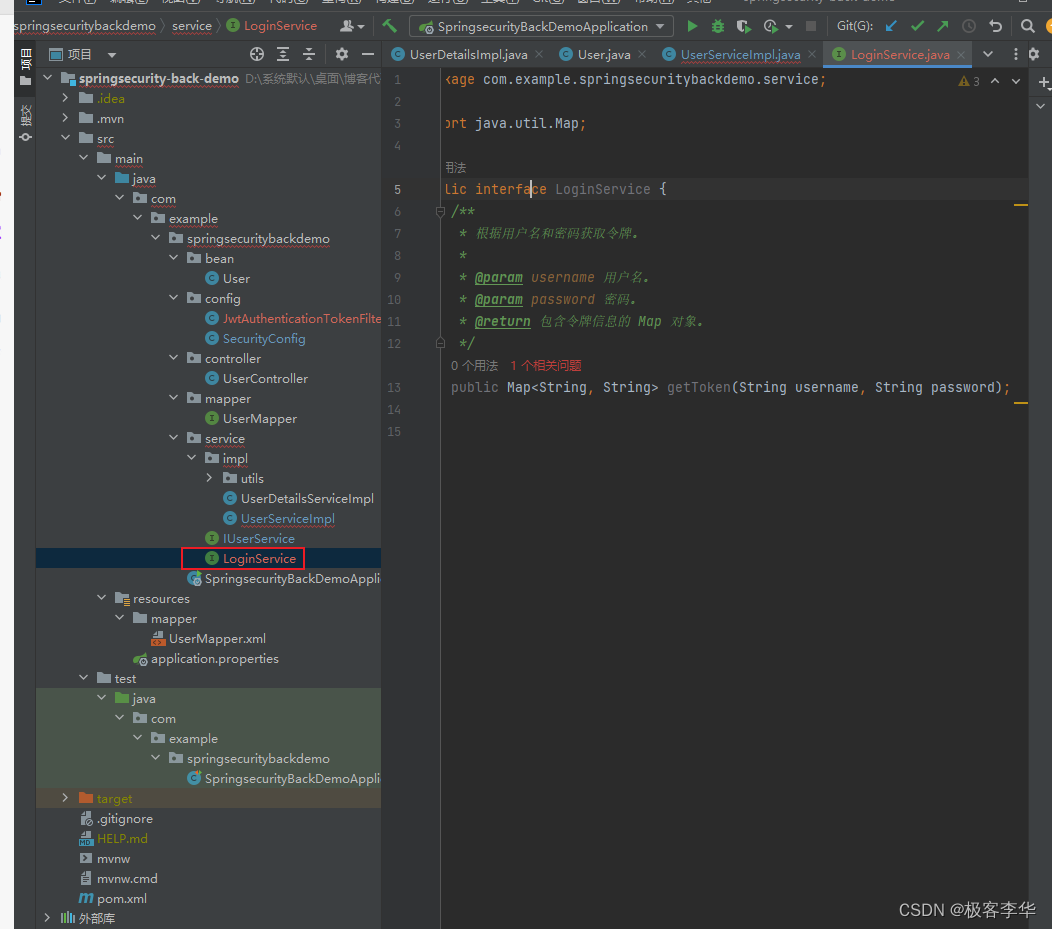Open the 项目 view selector dropdown
Screen dimensions: 1052x929
111,55
